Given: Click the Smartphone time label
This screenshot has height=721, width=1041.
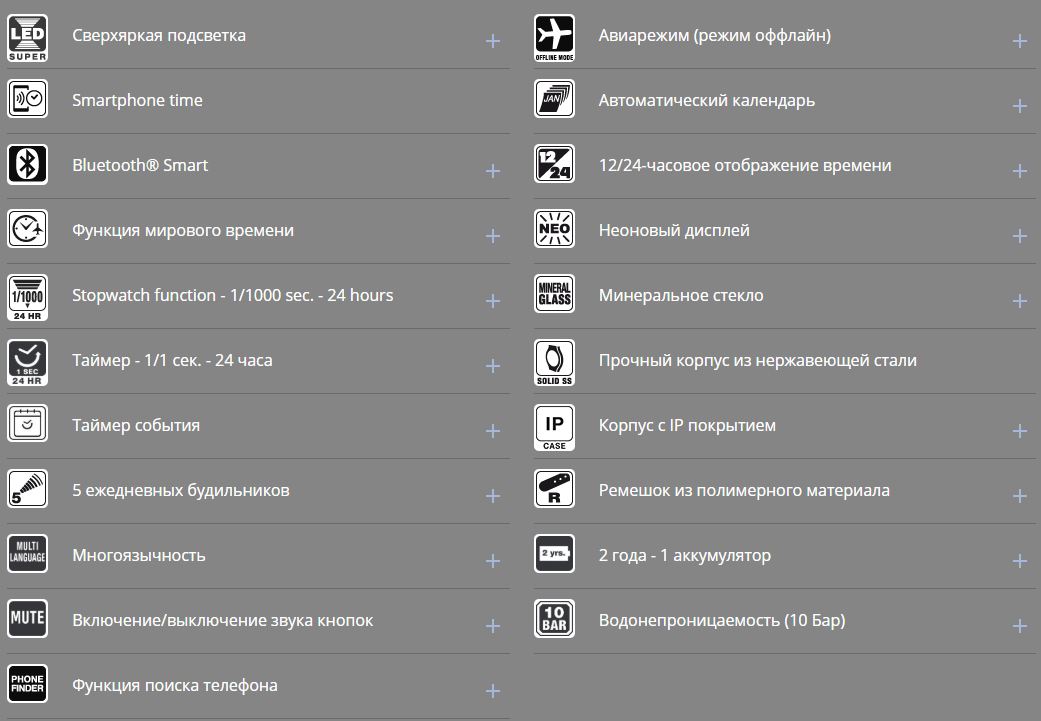Looking at the screenshot, I should tap(137, 100).
